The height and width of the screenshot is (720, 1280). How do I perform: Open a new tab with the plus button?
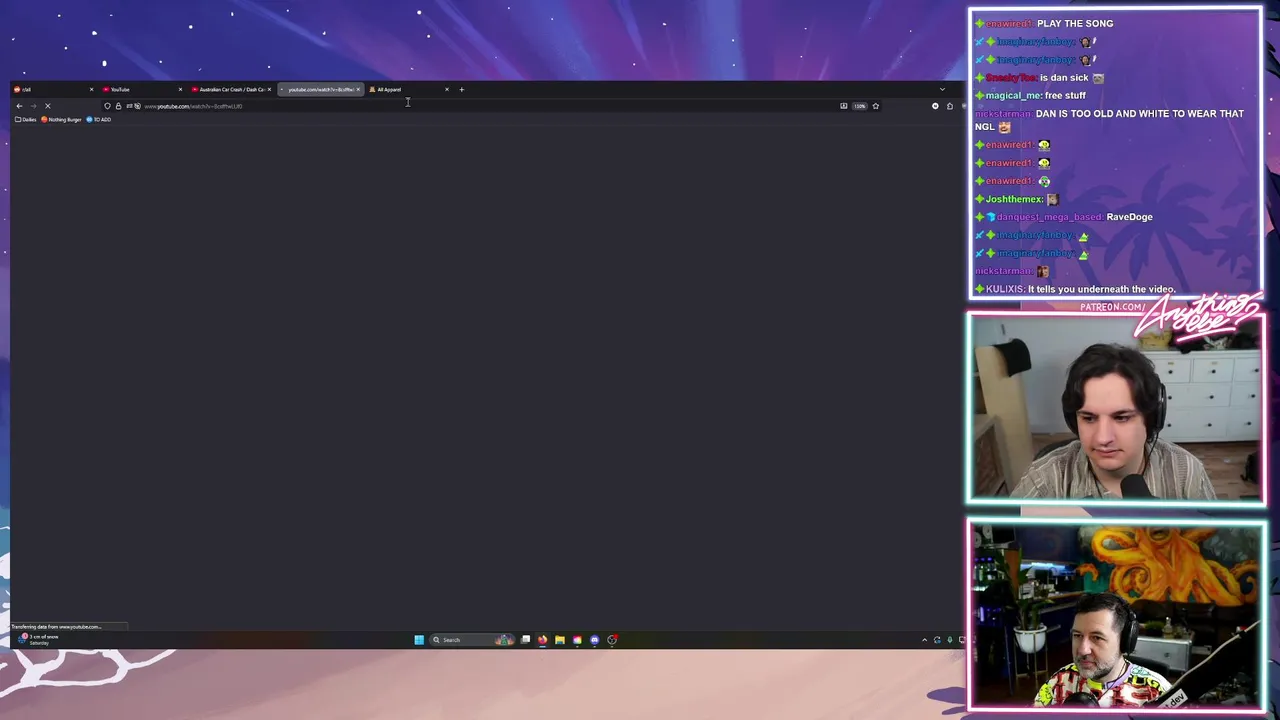[x=462, y=89]
